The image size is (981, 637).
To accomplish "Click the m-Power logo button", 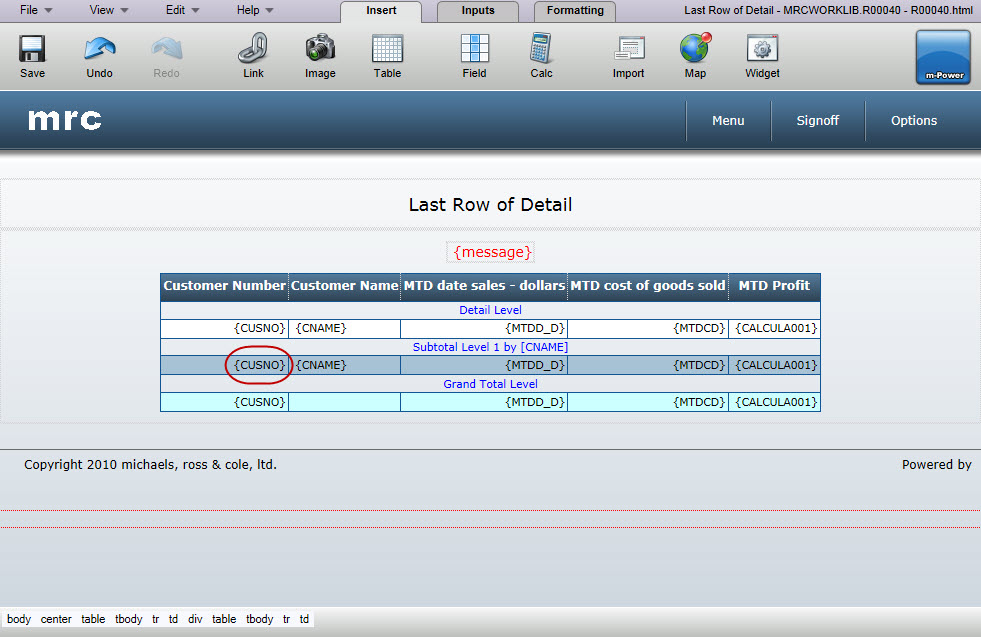I will point(943,58).
